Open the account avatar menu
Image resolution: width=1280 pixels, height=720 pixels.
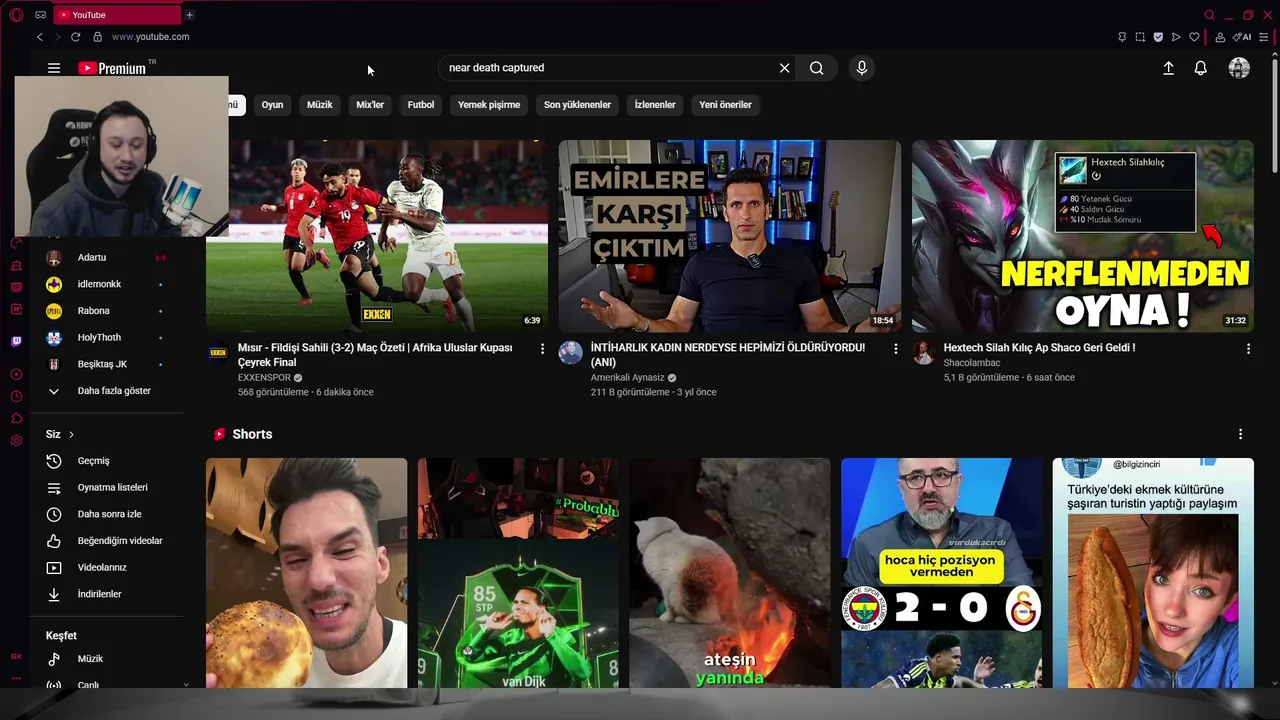[1239, 68]
